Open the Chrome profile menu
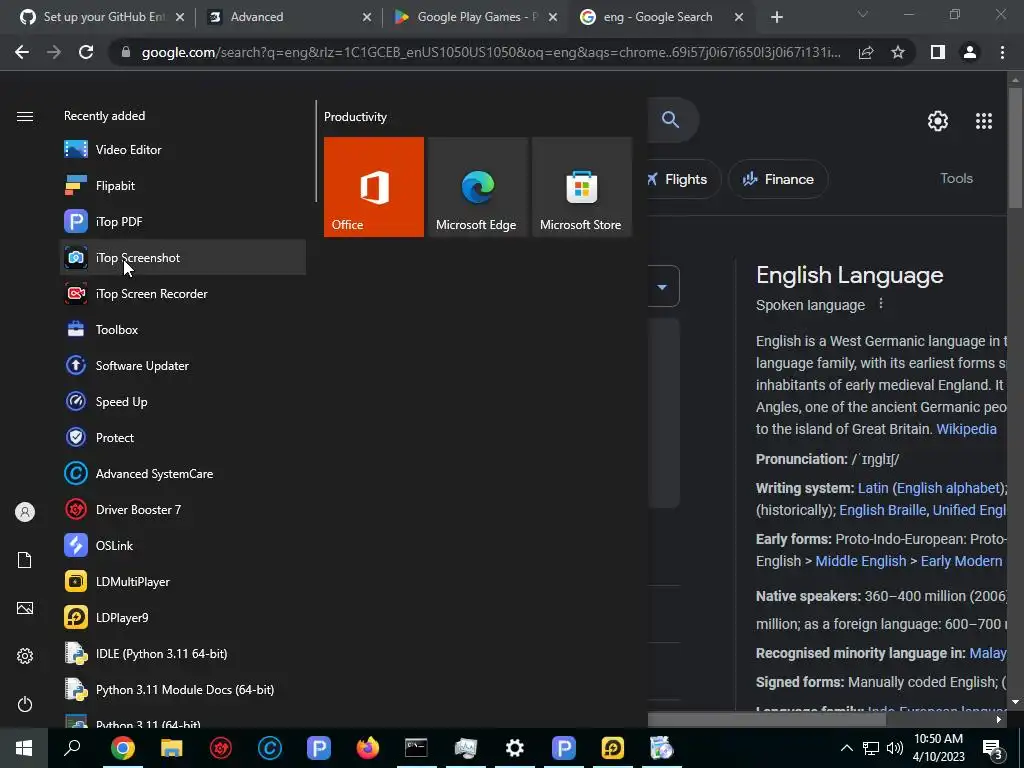Screen dimensions: 1024x768 coord(970,52)
